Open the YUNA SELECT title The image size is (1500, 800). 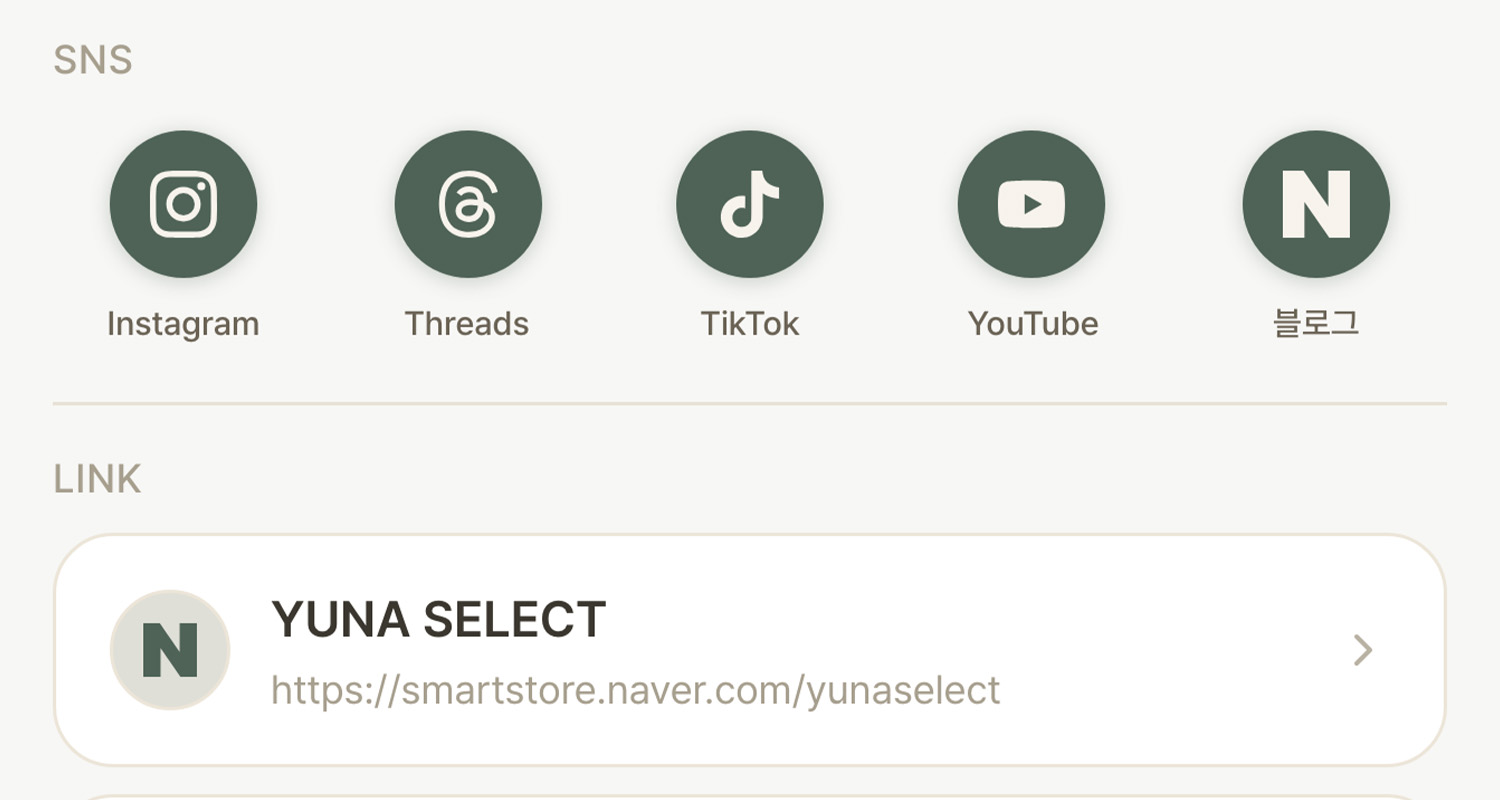(x=439, y=620)
